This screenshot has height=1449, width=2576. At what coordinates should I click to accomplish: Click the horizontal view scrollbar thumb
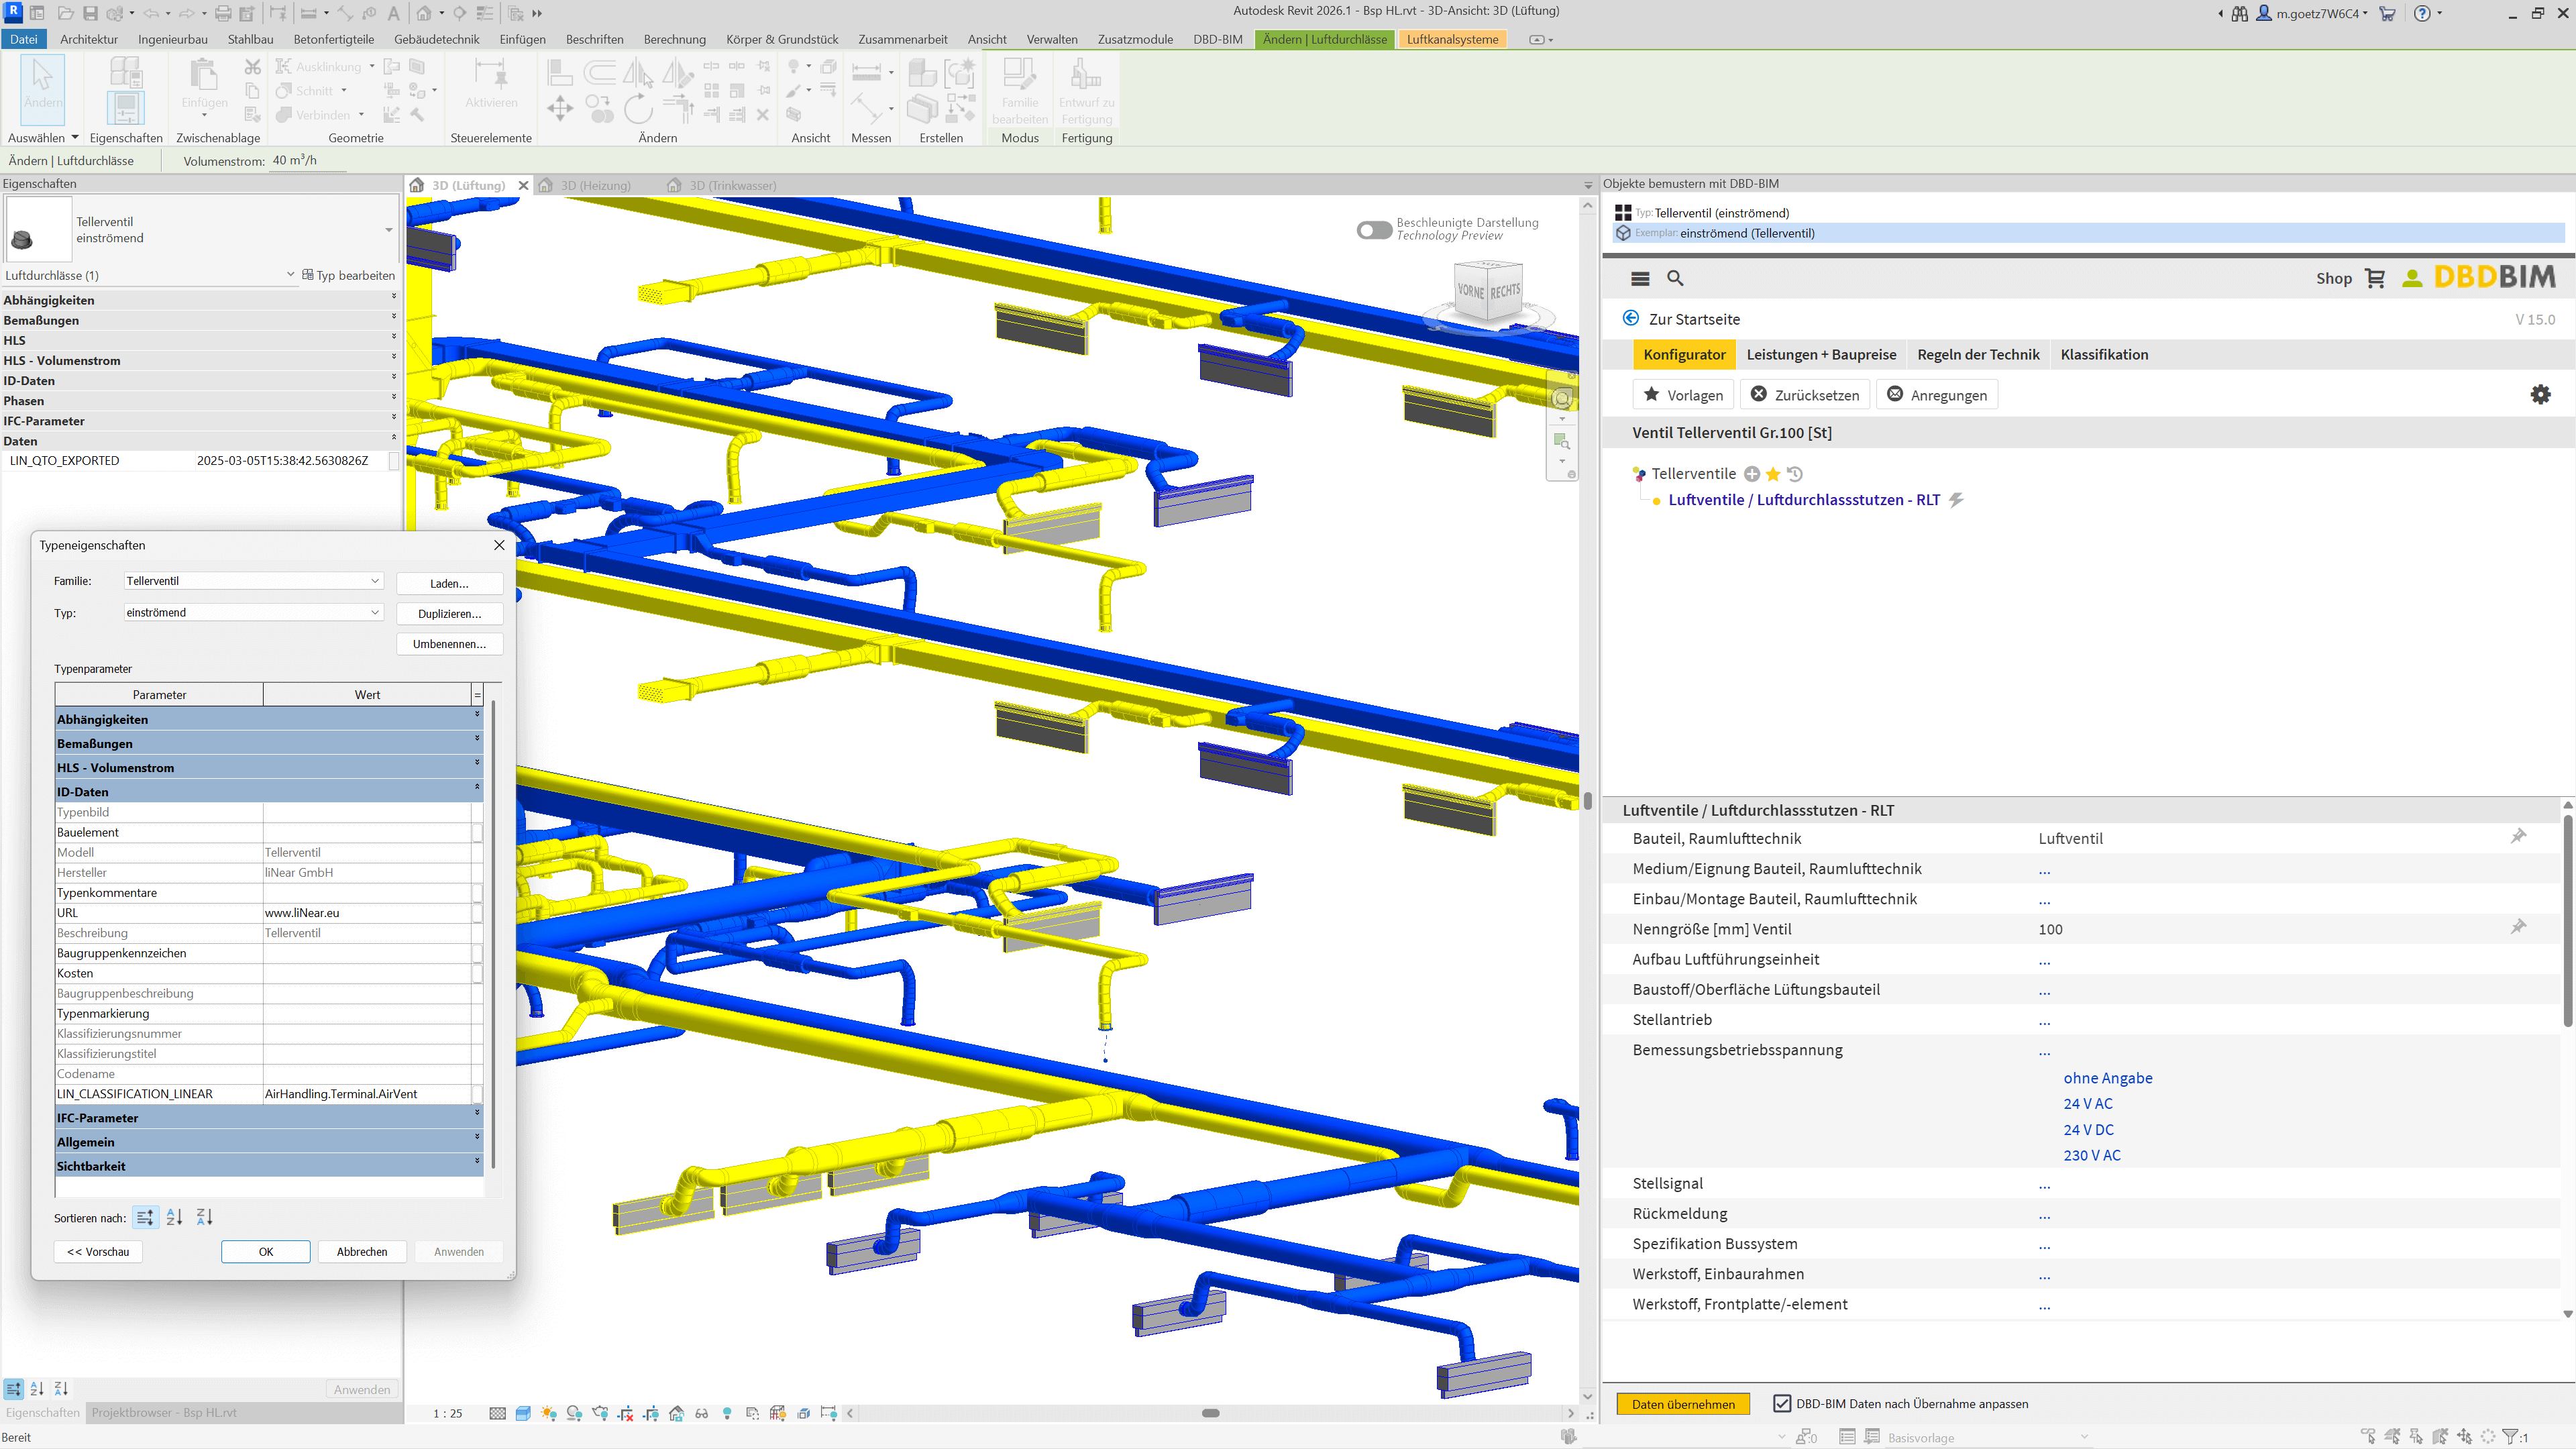[x=1210, y=1413]
